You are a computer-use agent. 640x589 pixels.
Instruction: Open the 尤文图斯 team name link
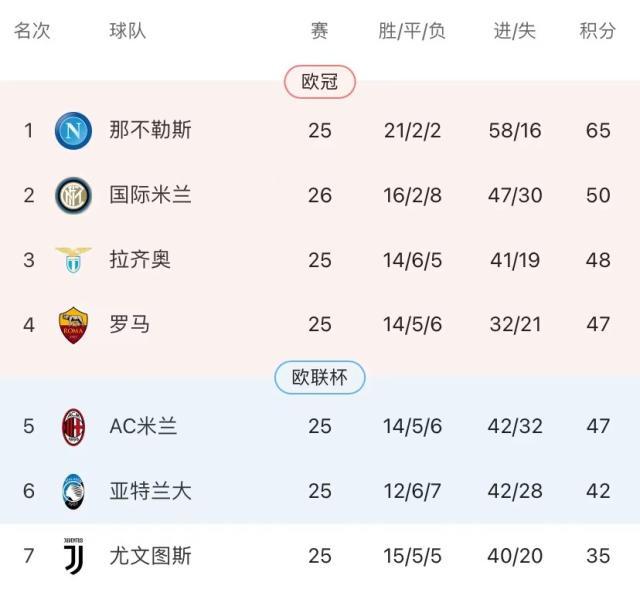[151, 555]
